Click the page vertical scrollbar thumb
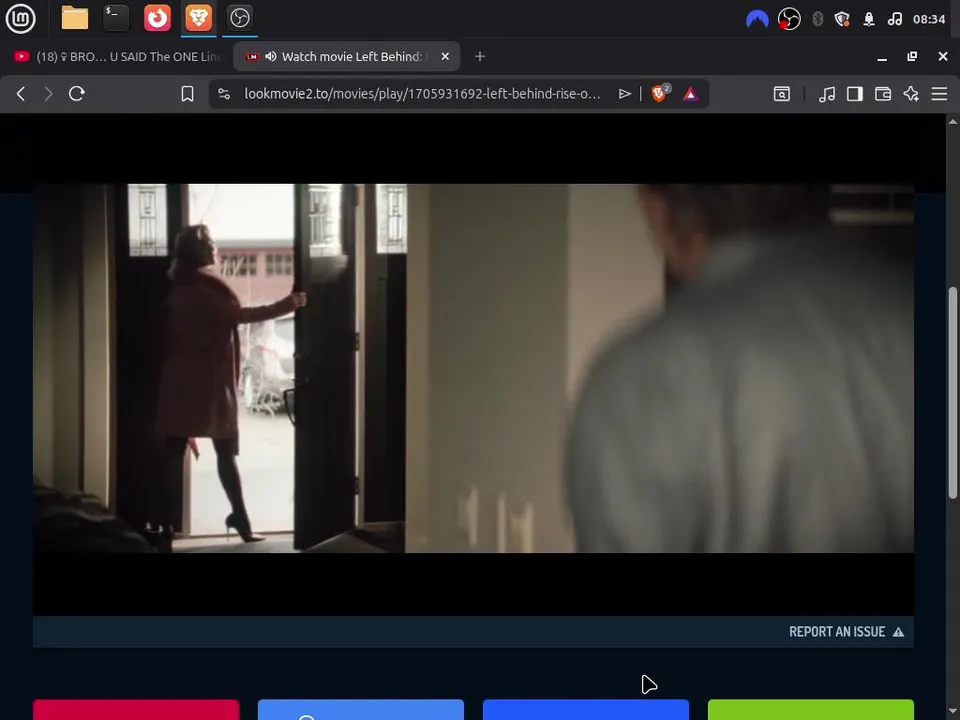This screenshot has width=960, height=720. (953, 392)
